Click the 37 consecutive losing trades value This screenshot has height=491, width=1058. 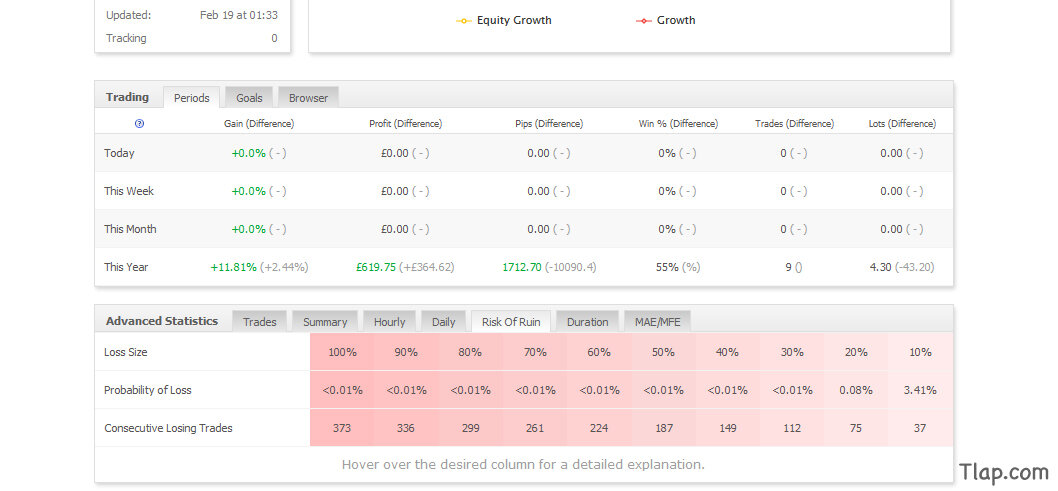coord(920,428)
